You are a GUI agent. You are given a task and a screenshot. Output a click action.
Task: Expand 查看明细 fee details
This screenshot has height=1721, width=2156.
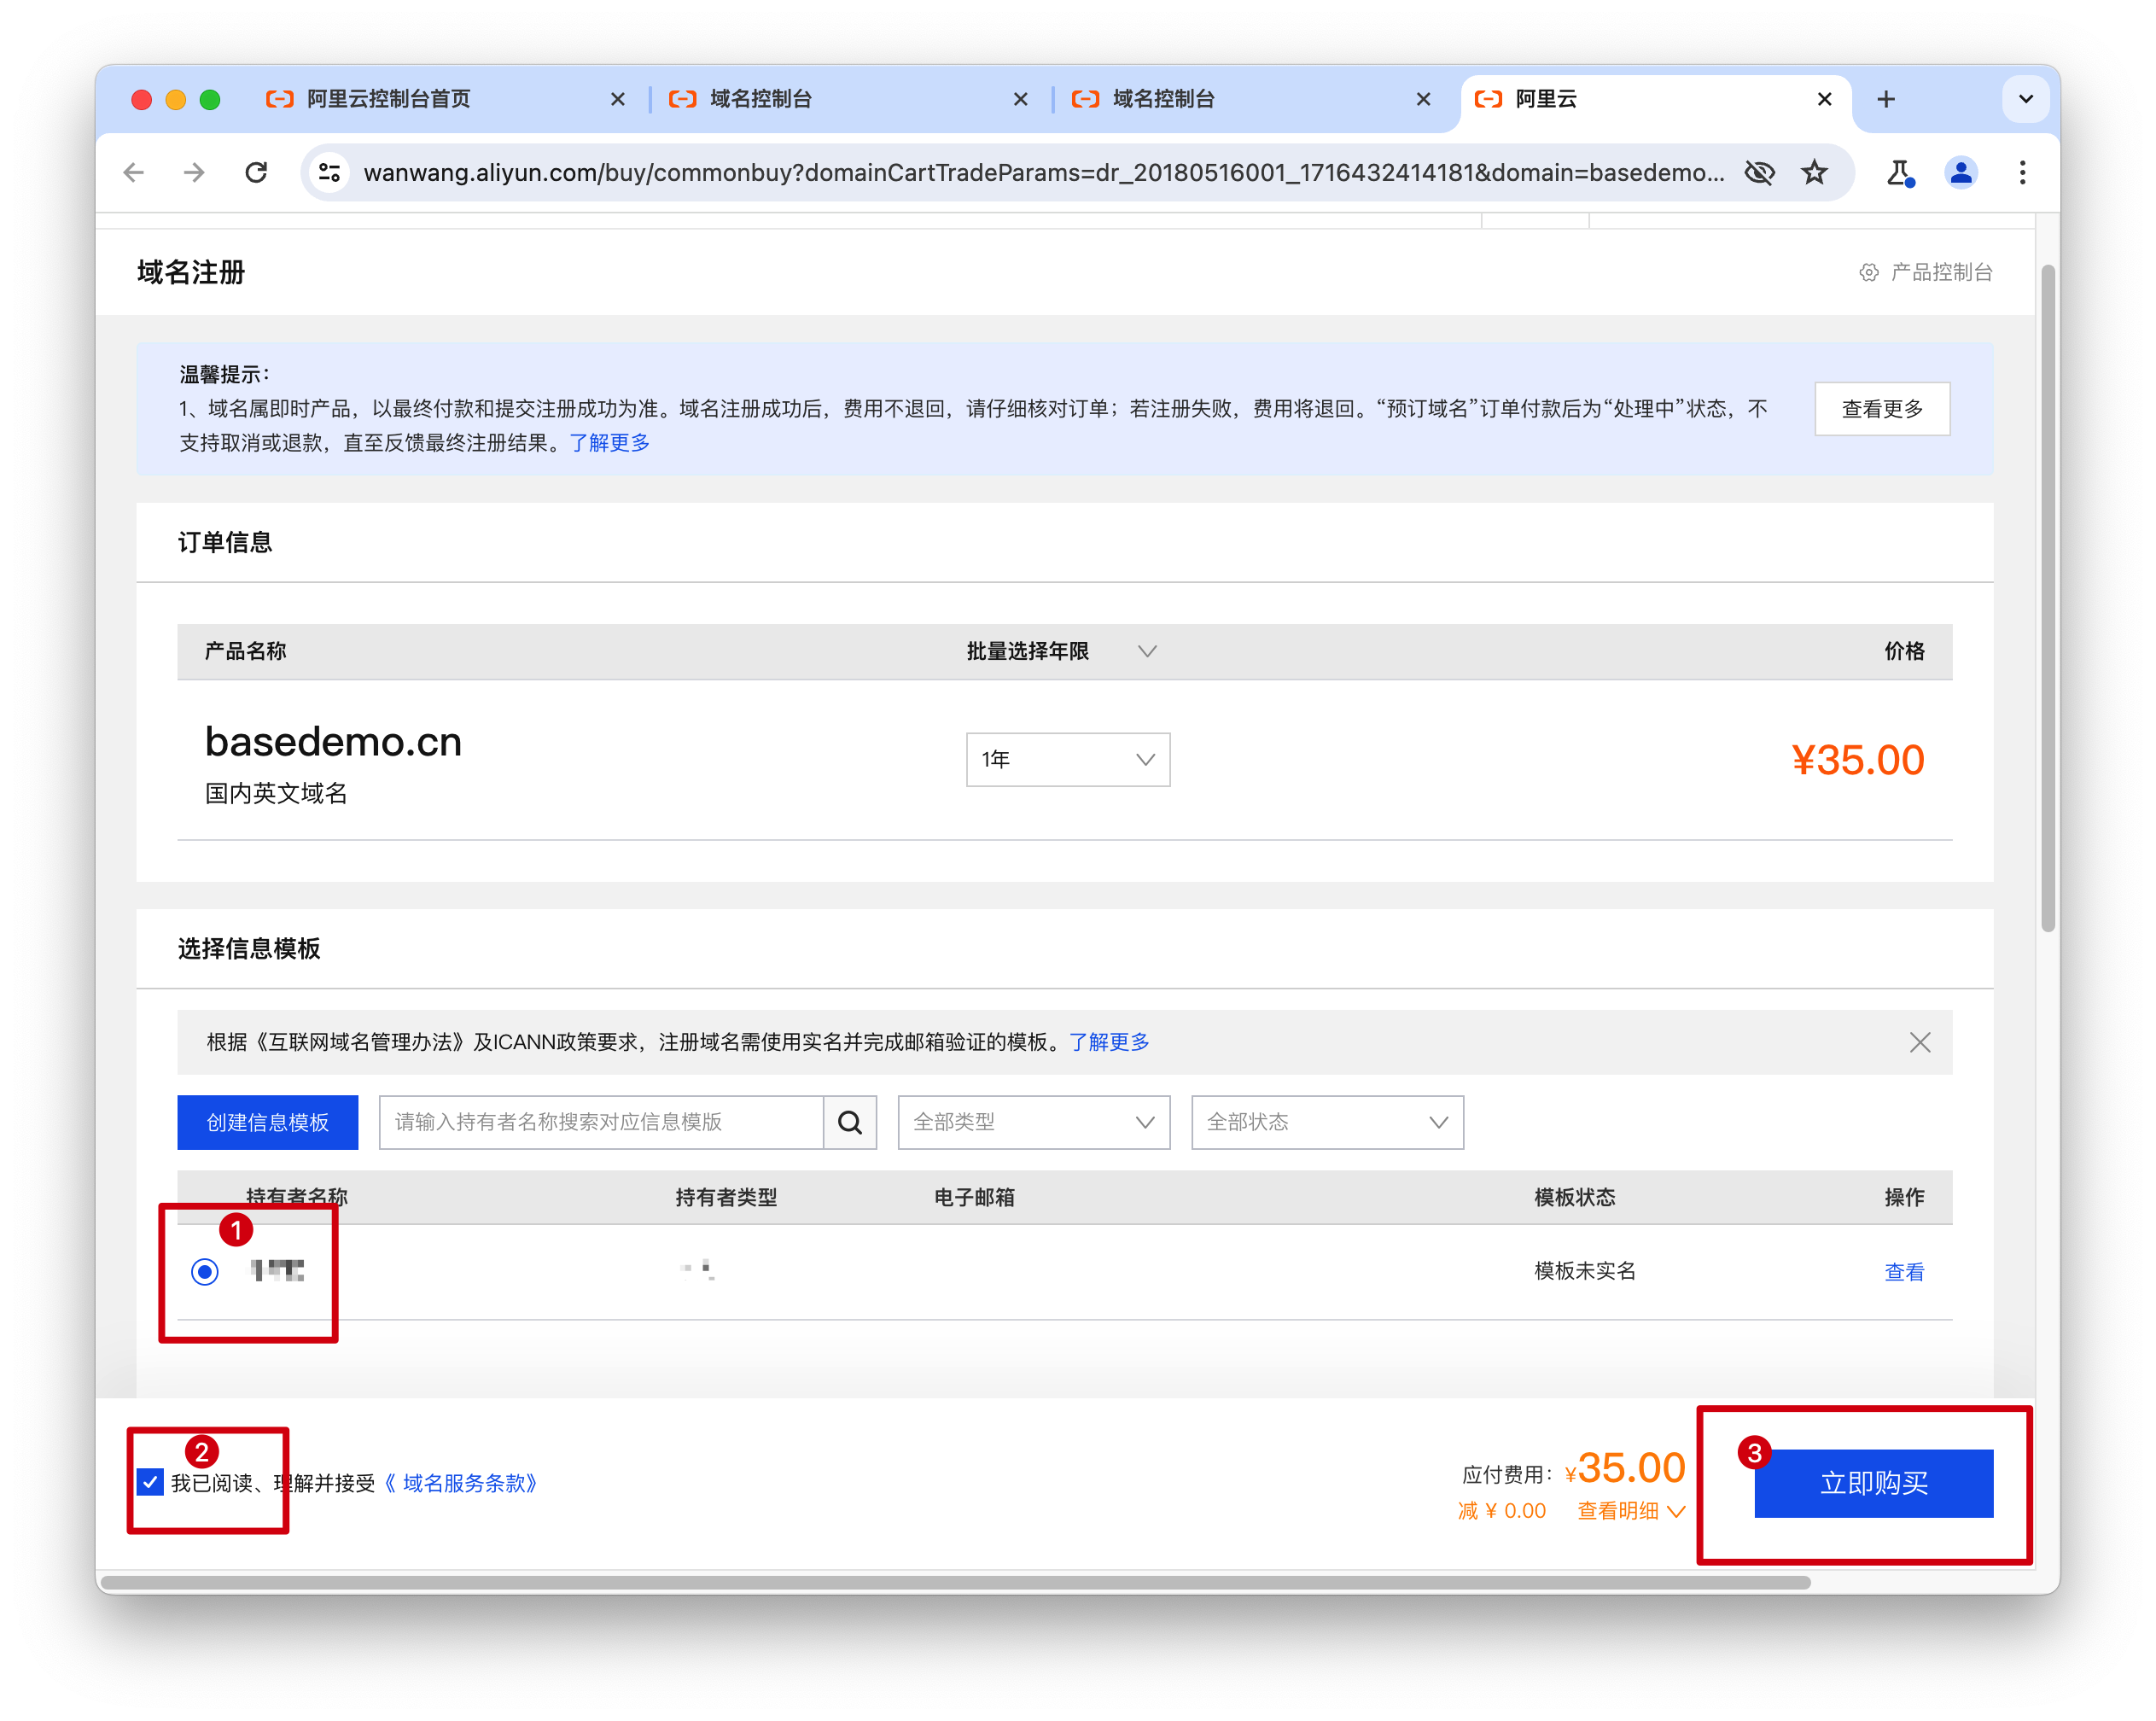1632,1510
